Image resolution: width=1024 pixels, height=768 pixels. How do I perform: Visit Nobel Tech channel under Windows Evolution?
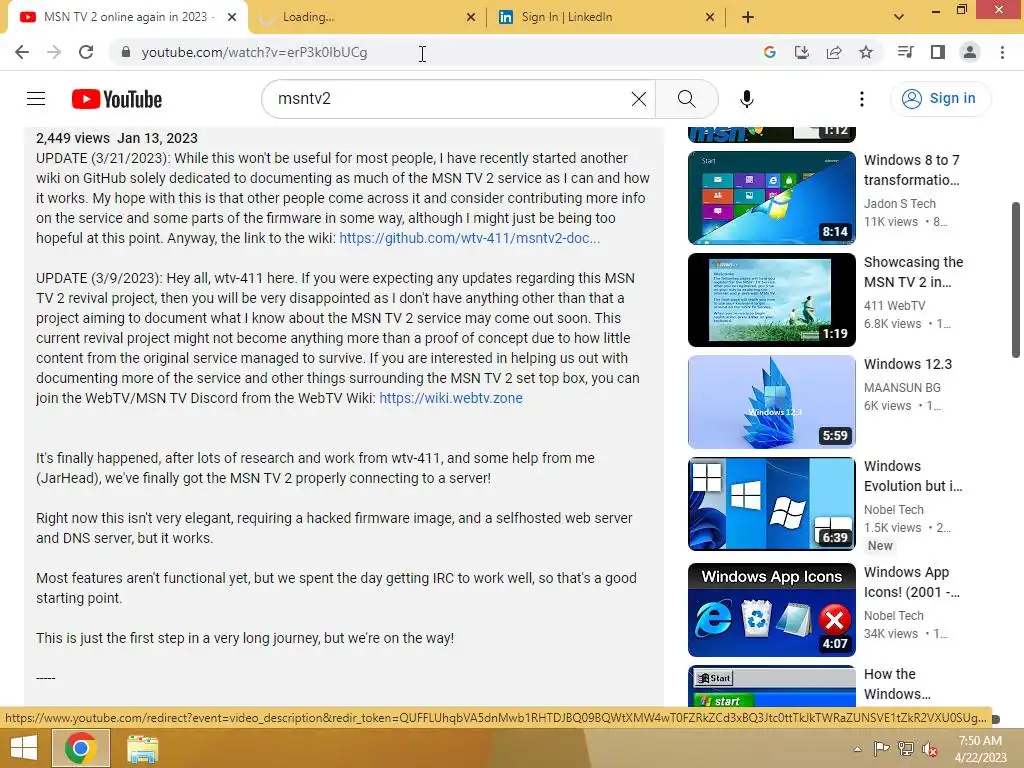point(893,510)
